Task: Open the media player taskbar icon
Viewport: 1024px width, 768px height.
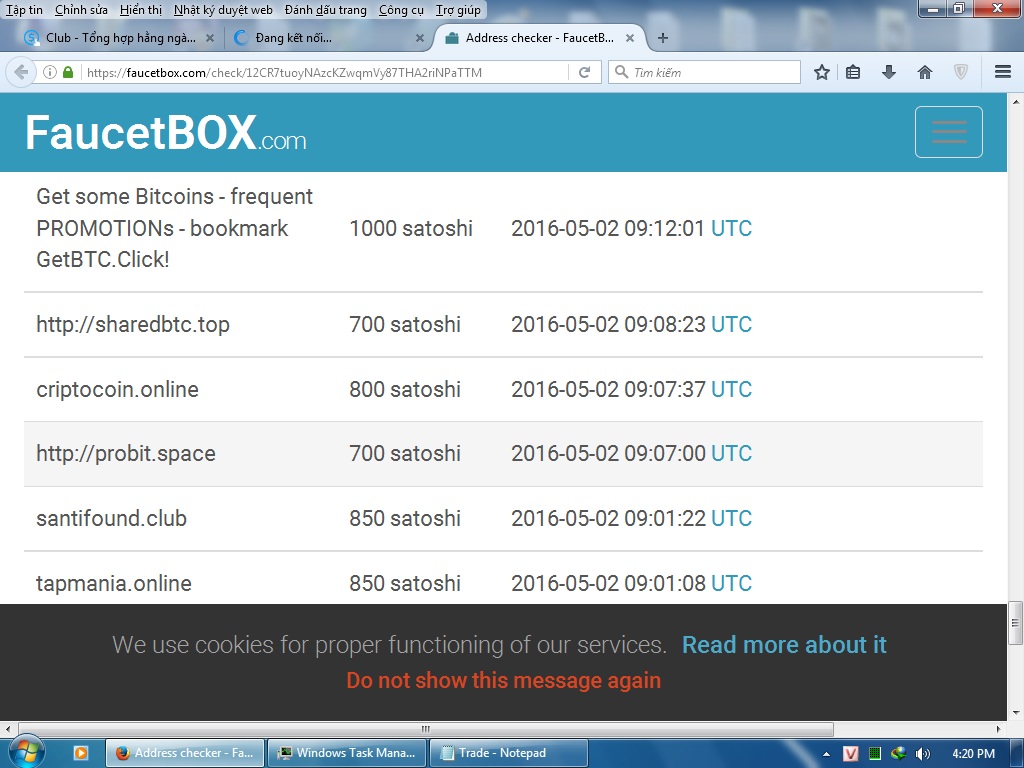Action: (80, 752)
